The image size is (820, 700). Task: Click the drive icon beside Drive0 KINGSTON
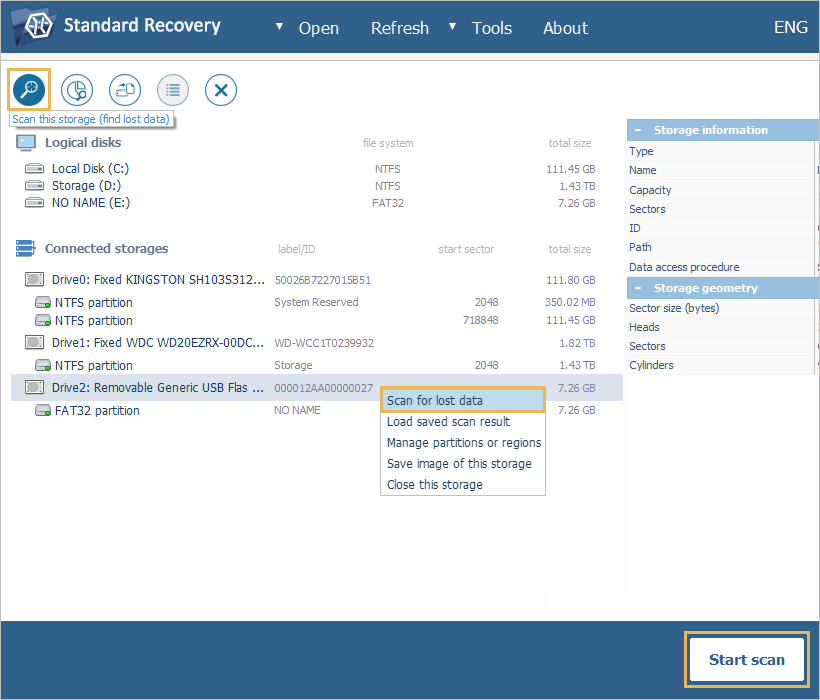pyautogui.click(x=33, y=278)
